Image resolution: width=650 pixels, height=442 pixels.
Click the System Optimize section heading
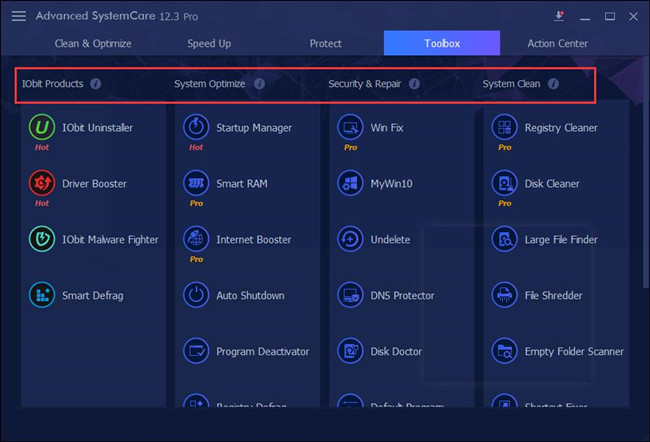pos(209,84)
